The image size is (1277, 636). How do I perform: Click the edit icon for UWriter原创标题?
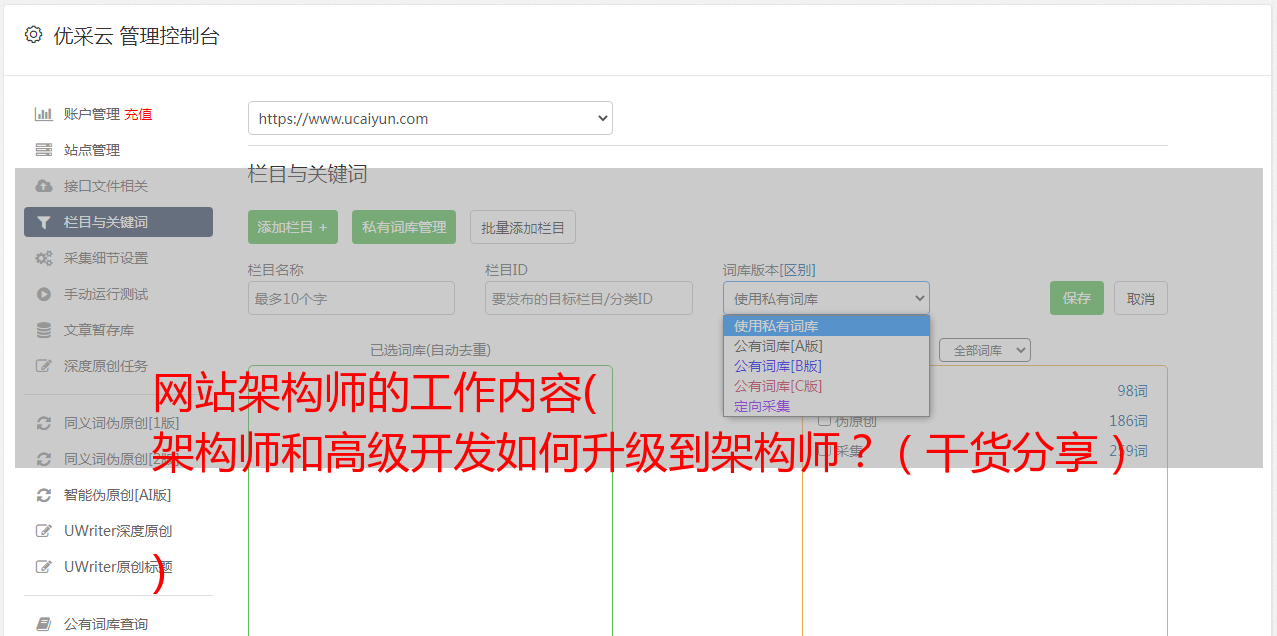coord(43,567)
